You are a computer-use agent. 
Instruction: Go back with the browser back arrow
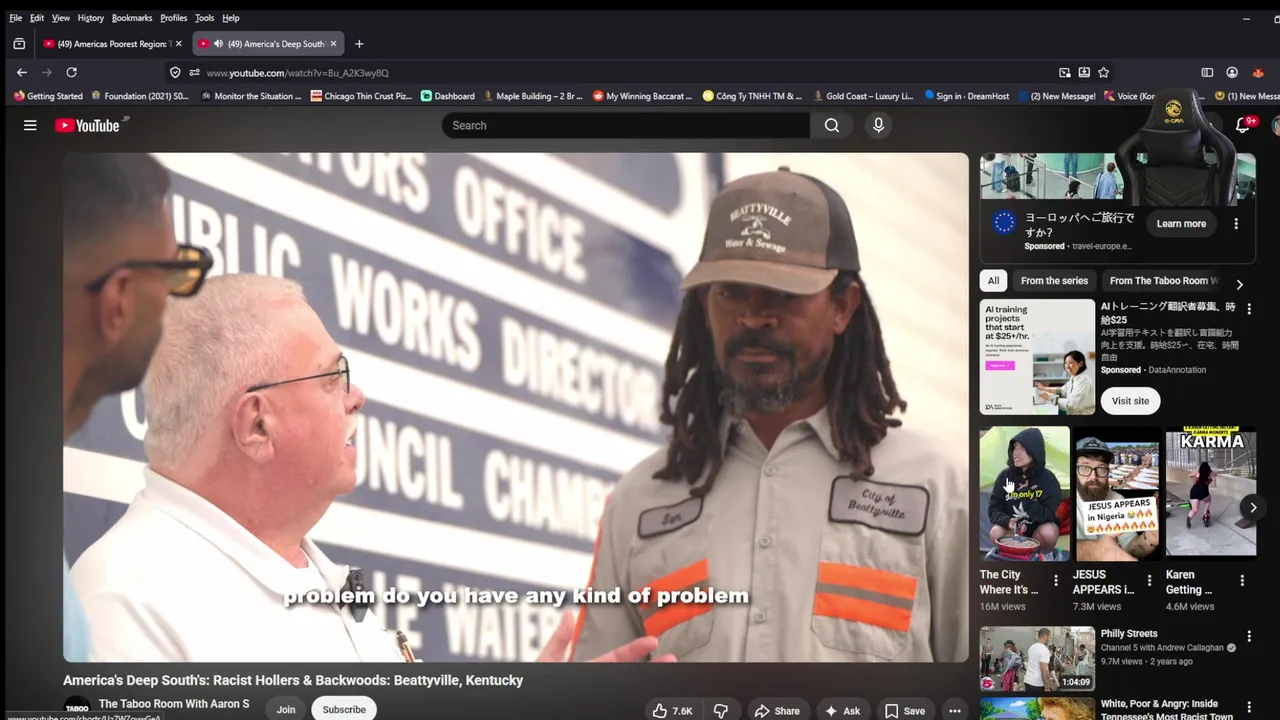click(22, 72)
